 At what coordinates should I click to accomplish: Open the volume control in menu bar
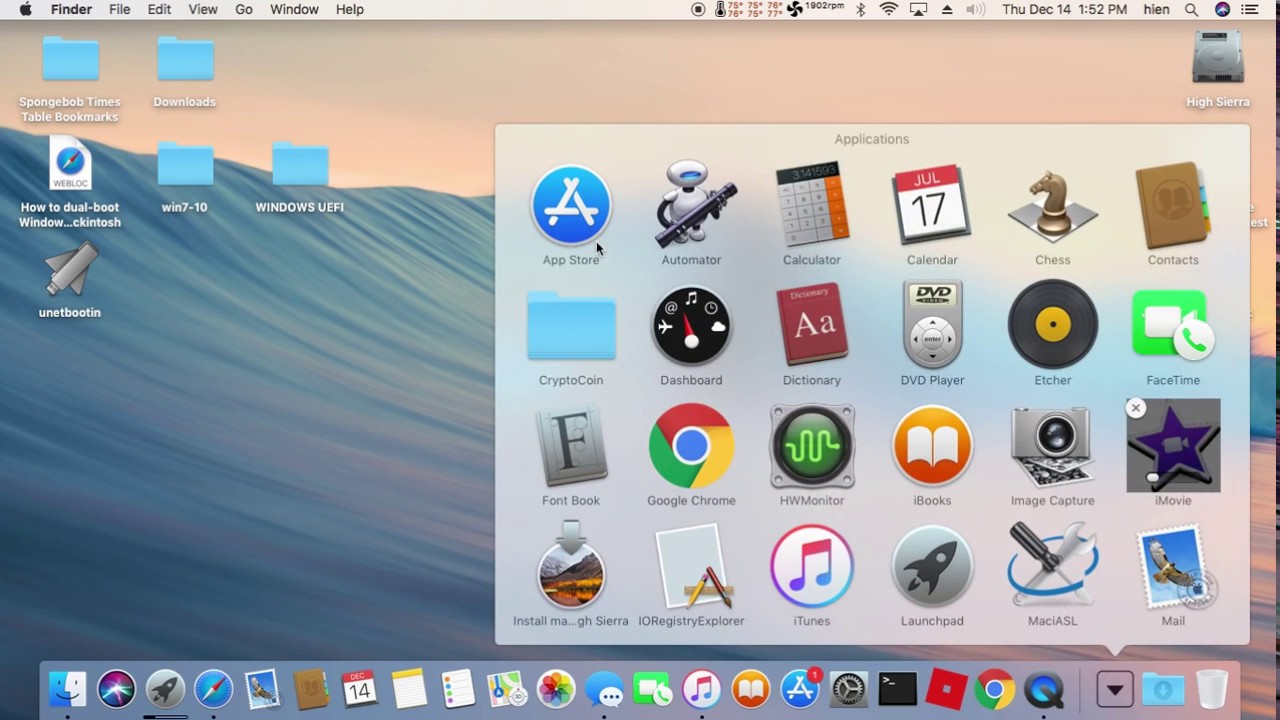coord(975,9)
